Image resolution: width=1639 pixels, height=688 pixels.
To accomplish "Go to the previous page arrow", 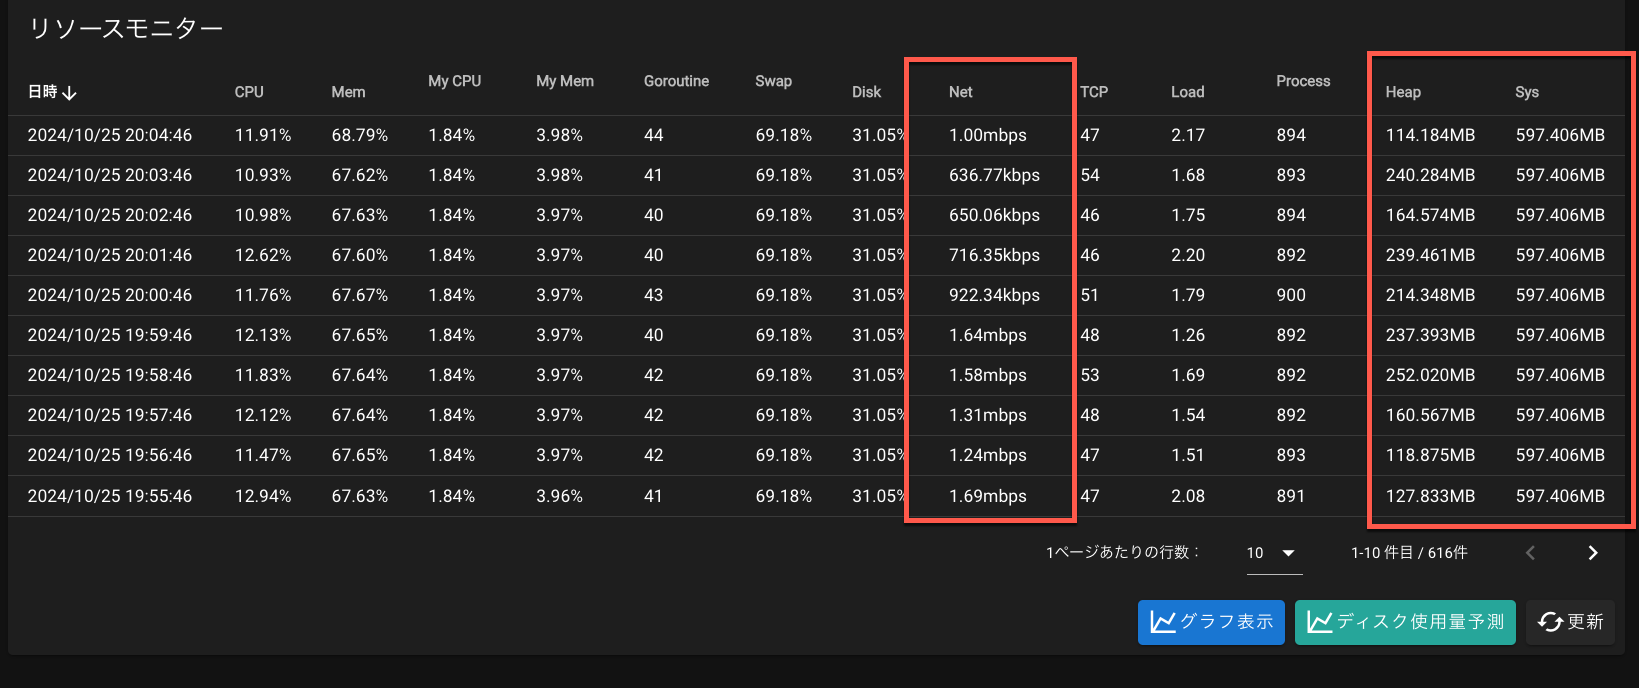I will [x=1530, y=553].
